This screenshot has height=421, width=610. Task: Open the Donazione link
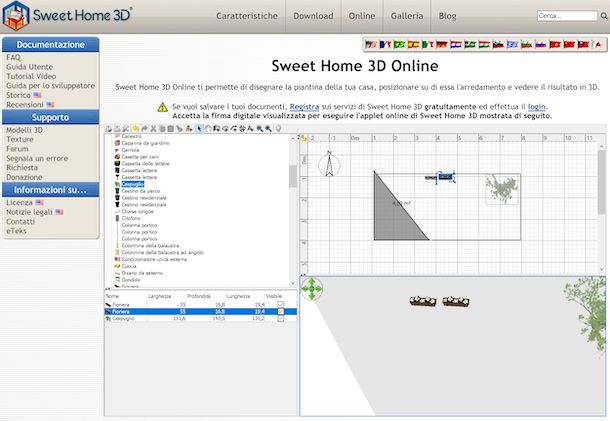pyautogui.click(x=24, y=177)
